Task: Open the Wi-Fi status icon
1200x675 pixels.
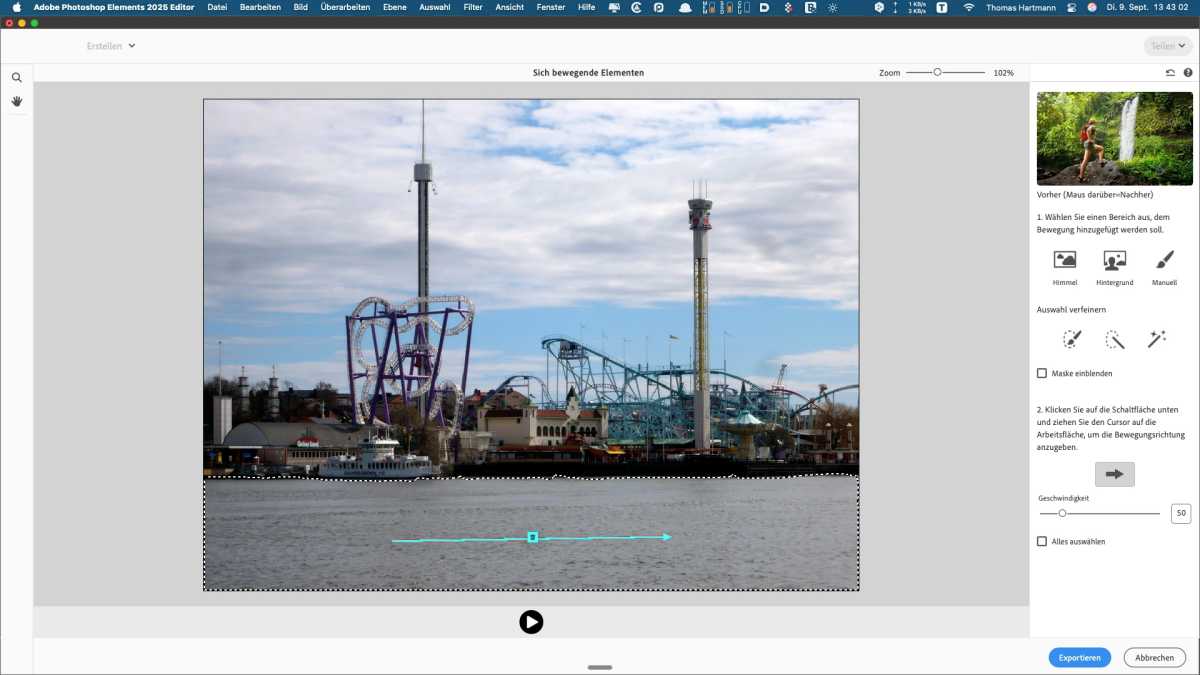Action: (968, 7)
